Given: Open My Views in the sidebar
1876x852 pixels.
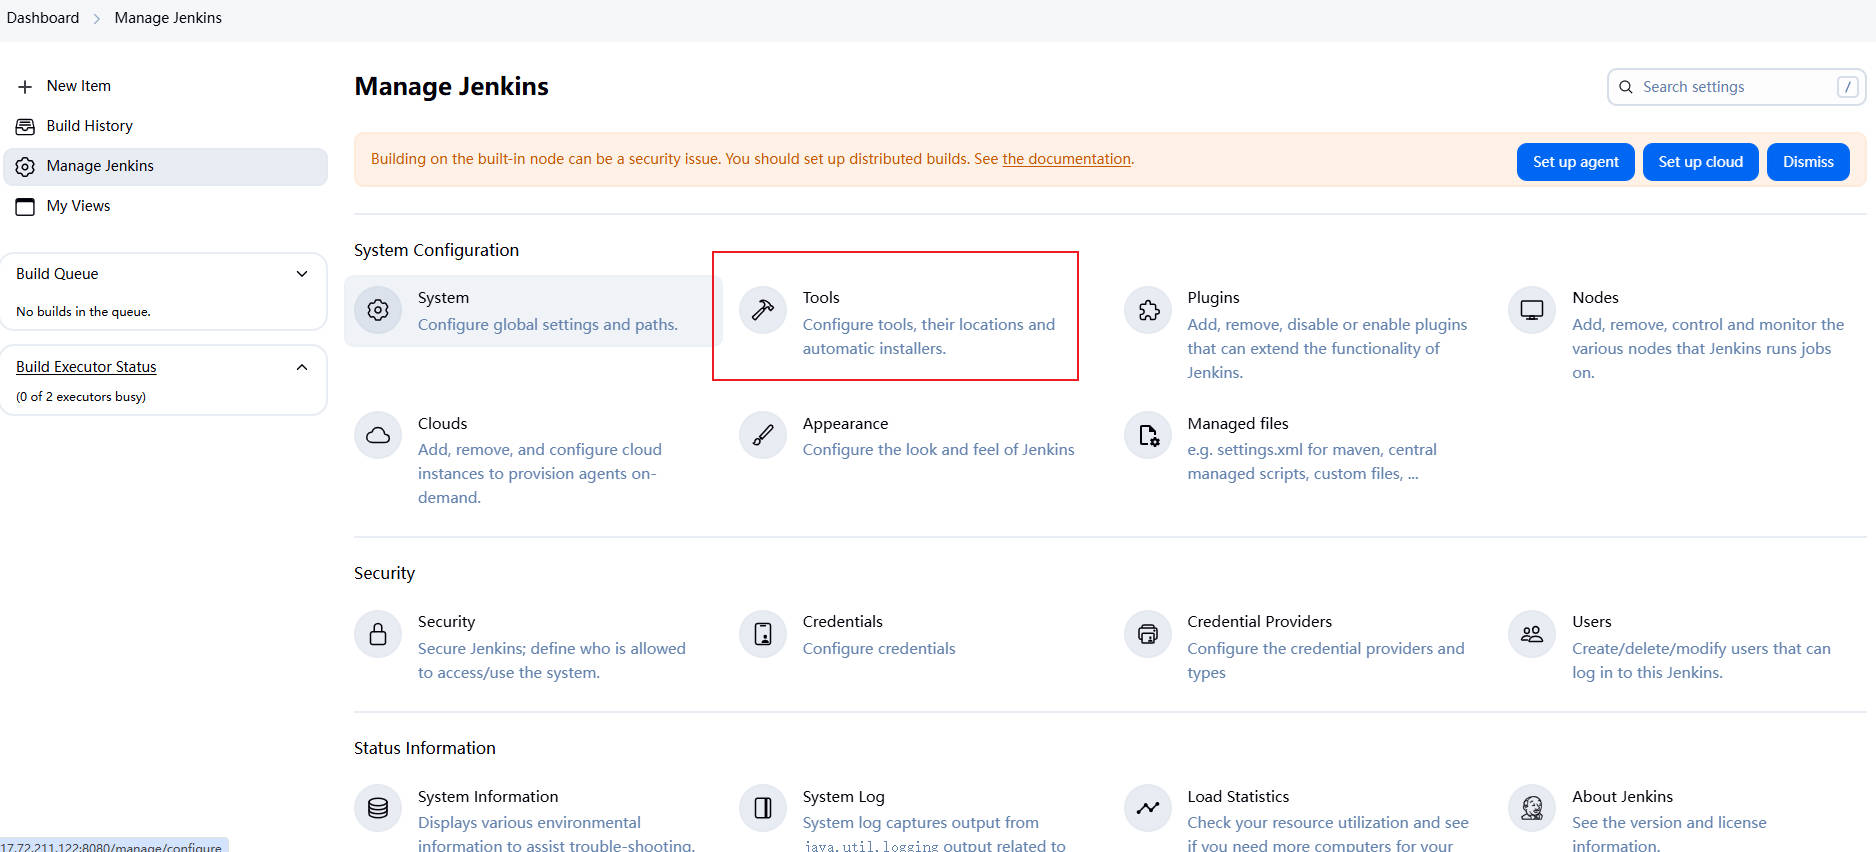Looking at the screenshot, I should point(78,206).
